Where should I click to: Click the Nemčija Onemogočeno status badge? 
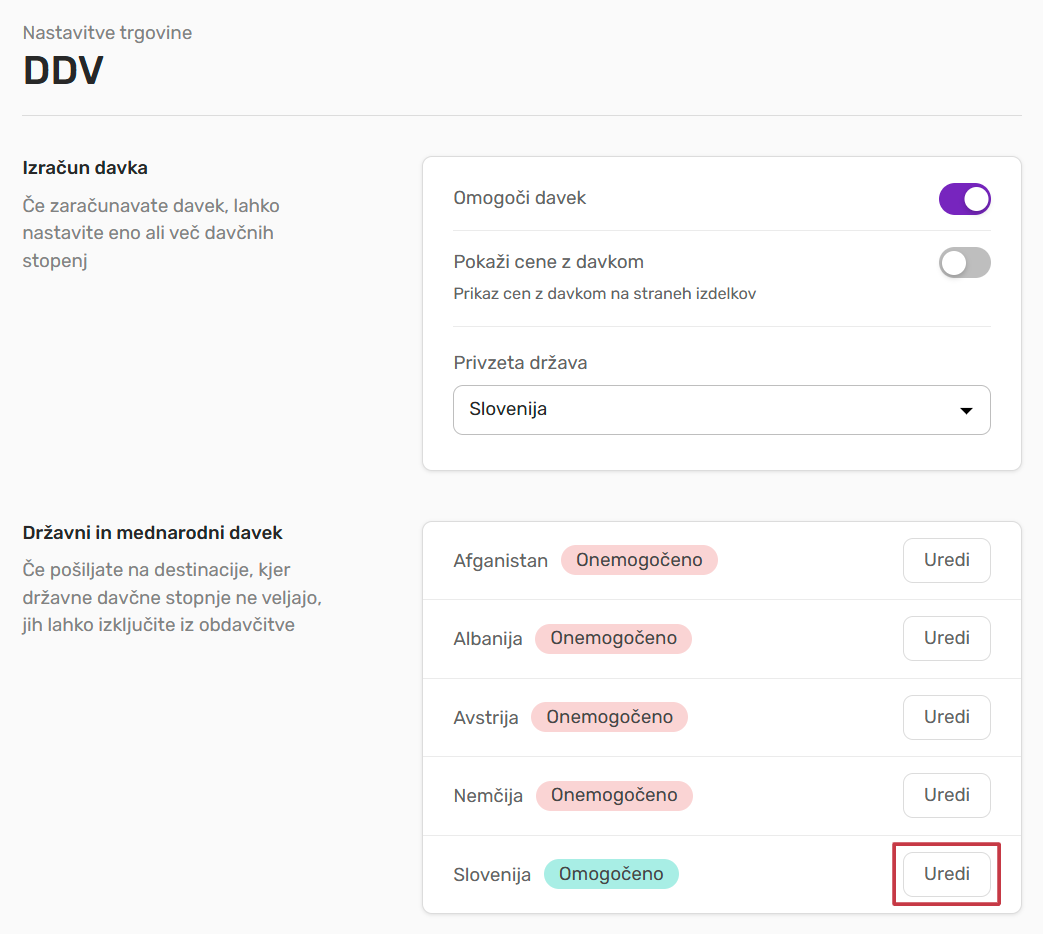(x=614, y=796)
